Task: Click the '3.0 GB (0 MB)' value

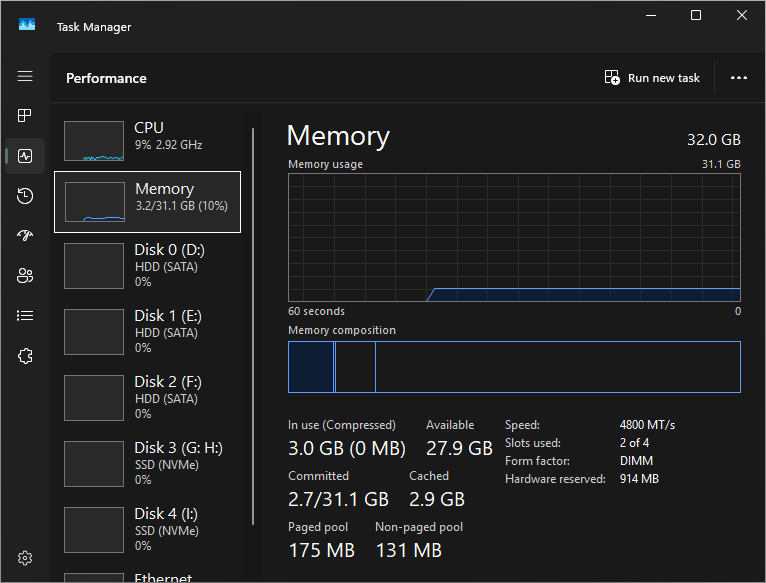Action: (347, 448)
